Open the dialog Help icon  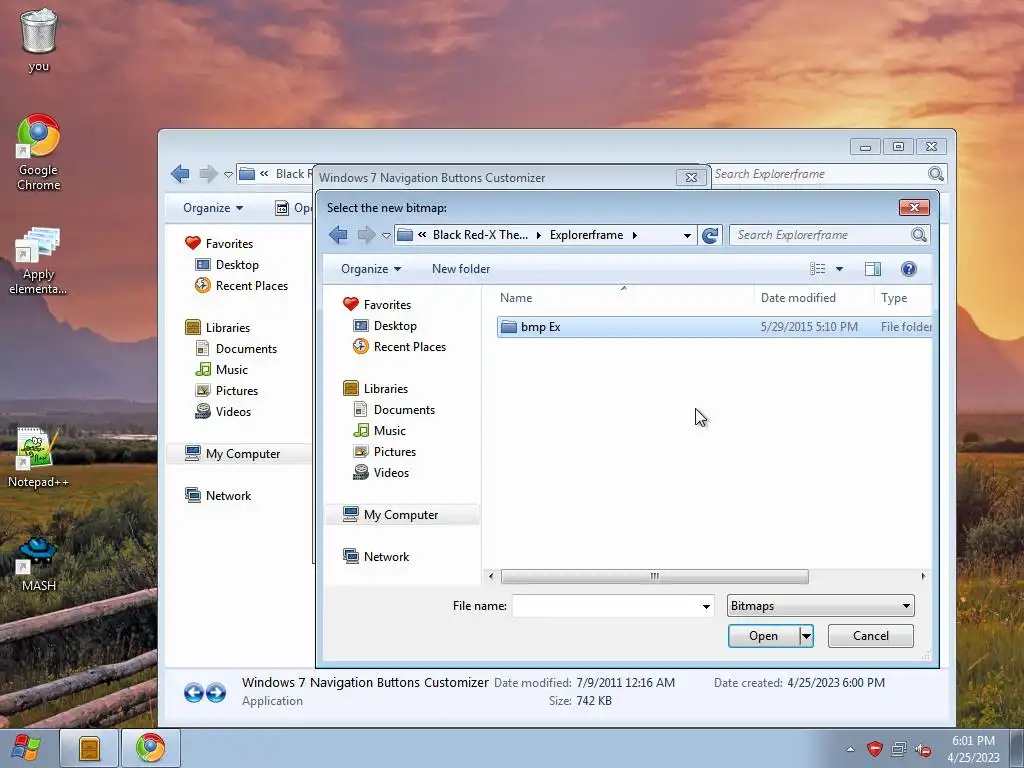(908, 268)
